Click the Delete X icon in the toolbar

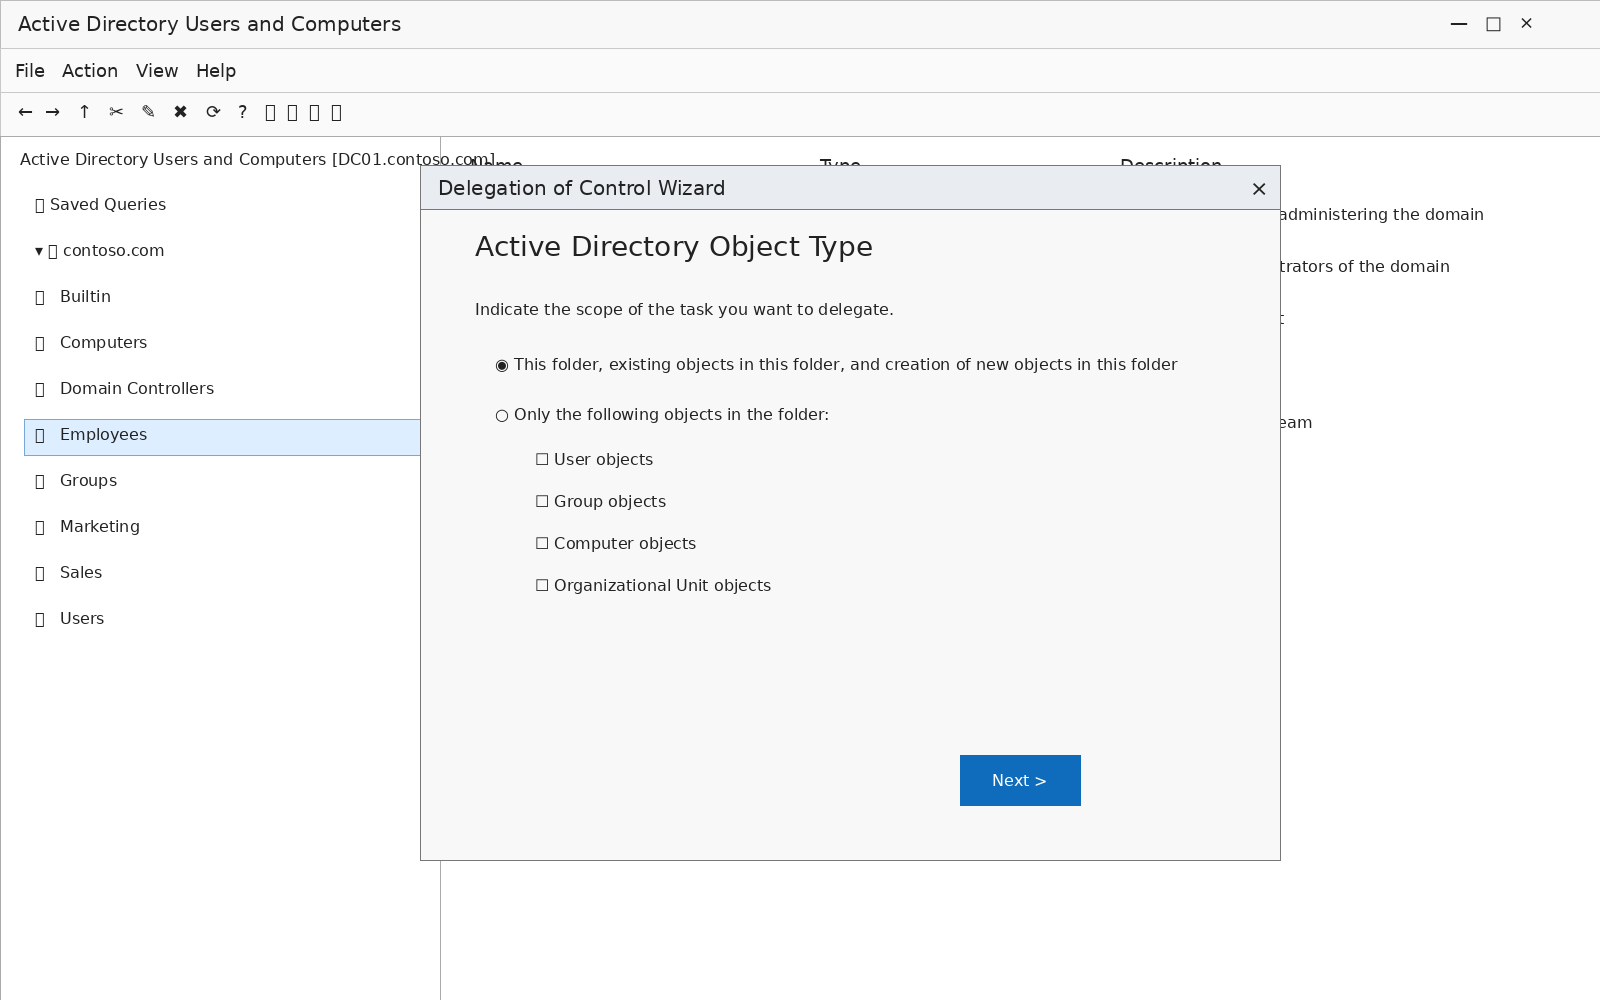(180, 112)
